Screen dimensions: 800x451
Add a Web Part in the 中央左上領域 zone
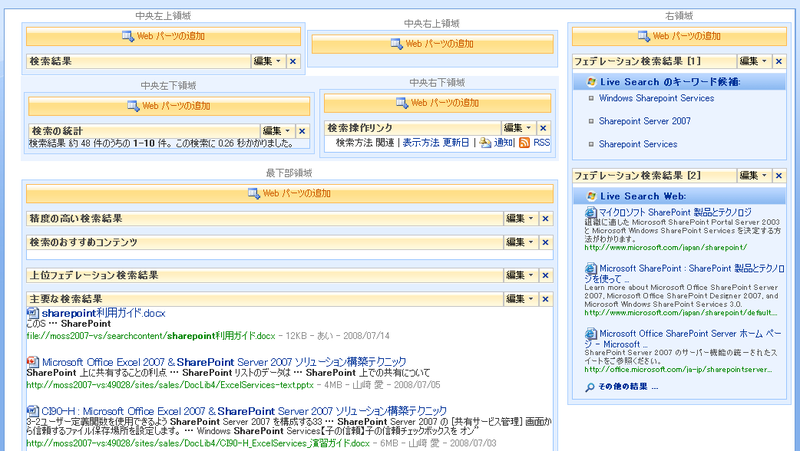(x=163, y=36)
